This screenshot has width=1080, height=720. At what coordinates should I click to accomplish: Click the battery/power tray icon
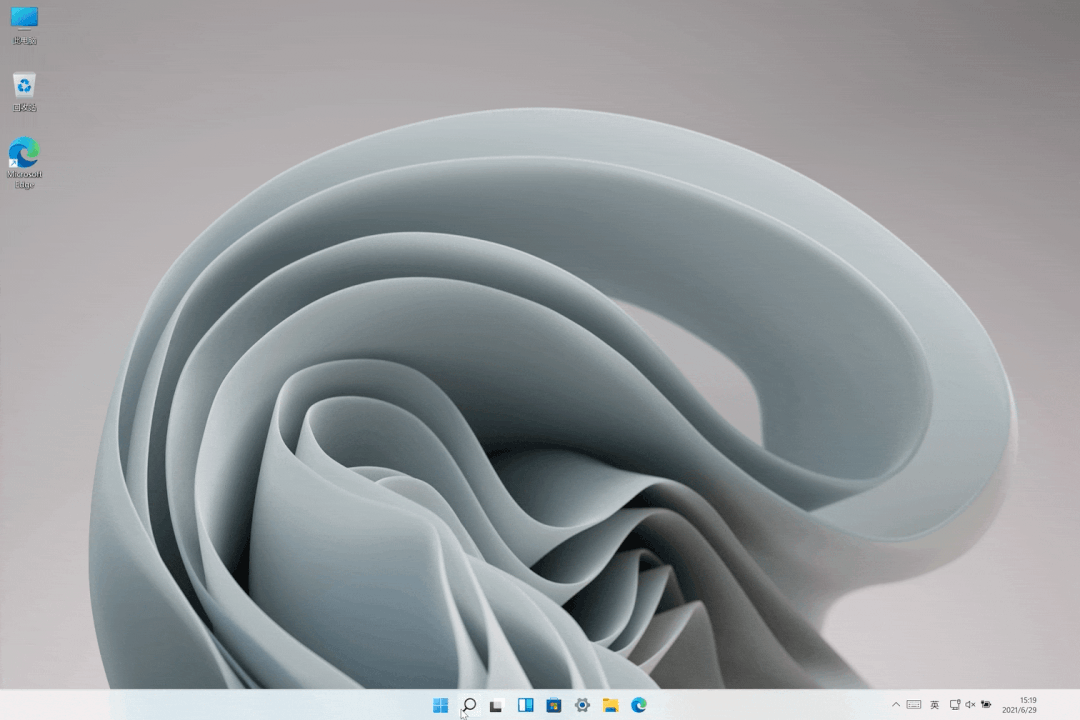tap(986, 705)
